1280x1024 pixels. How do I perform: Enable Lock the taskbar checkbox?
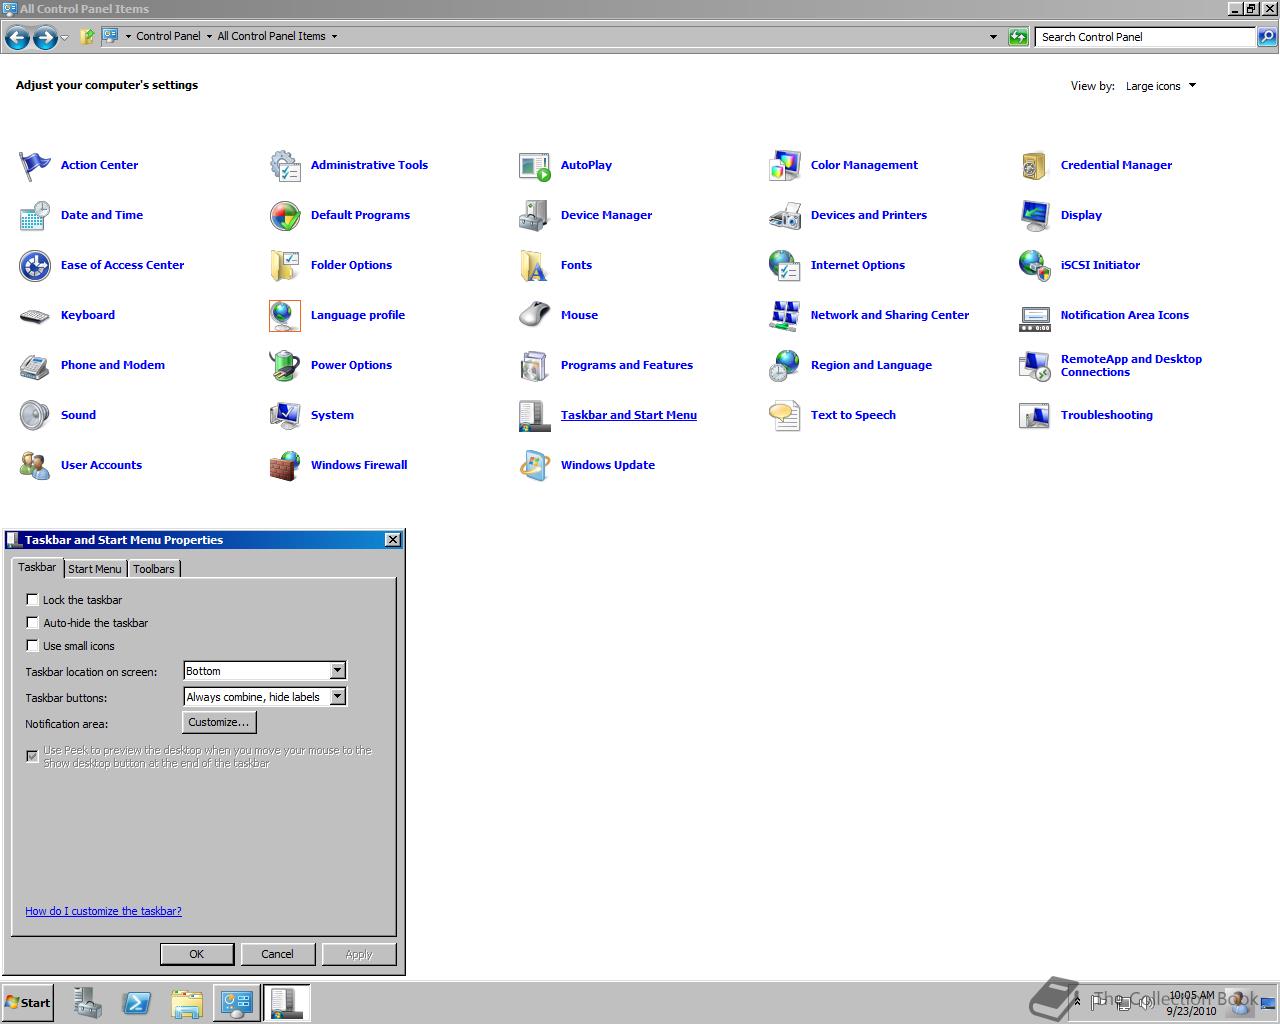pyautogui.click(x=32, y=600)
